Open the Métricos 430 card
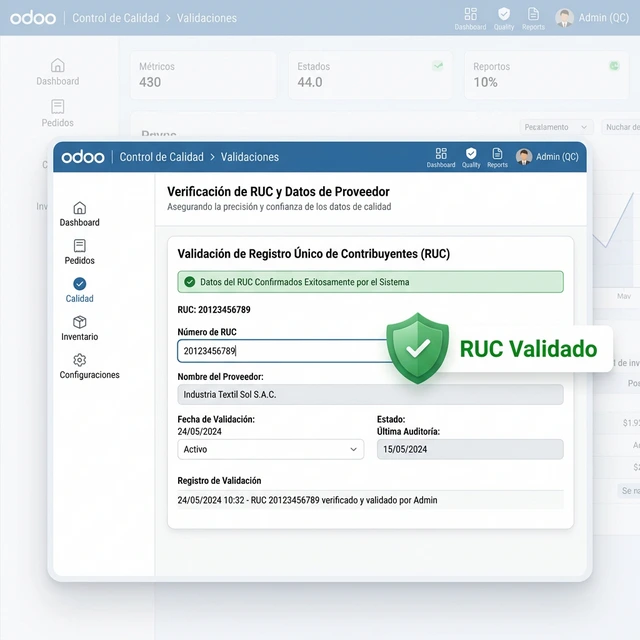This screenshot has width=640, height=640. tap(203, 75)
